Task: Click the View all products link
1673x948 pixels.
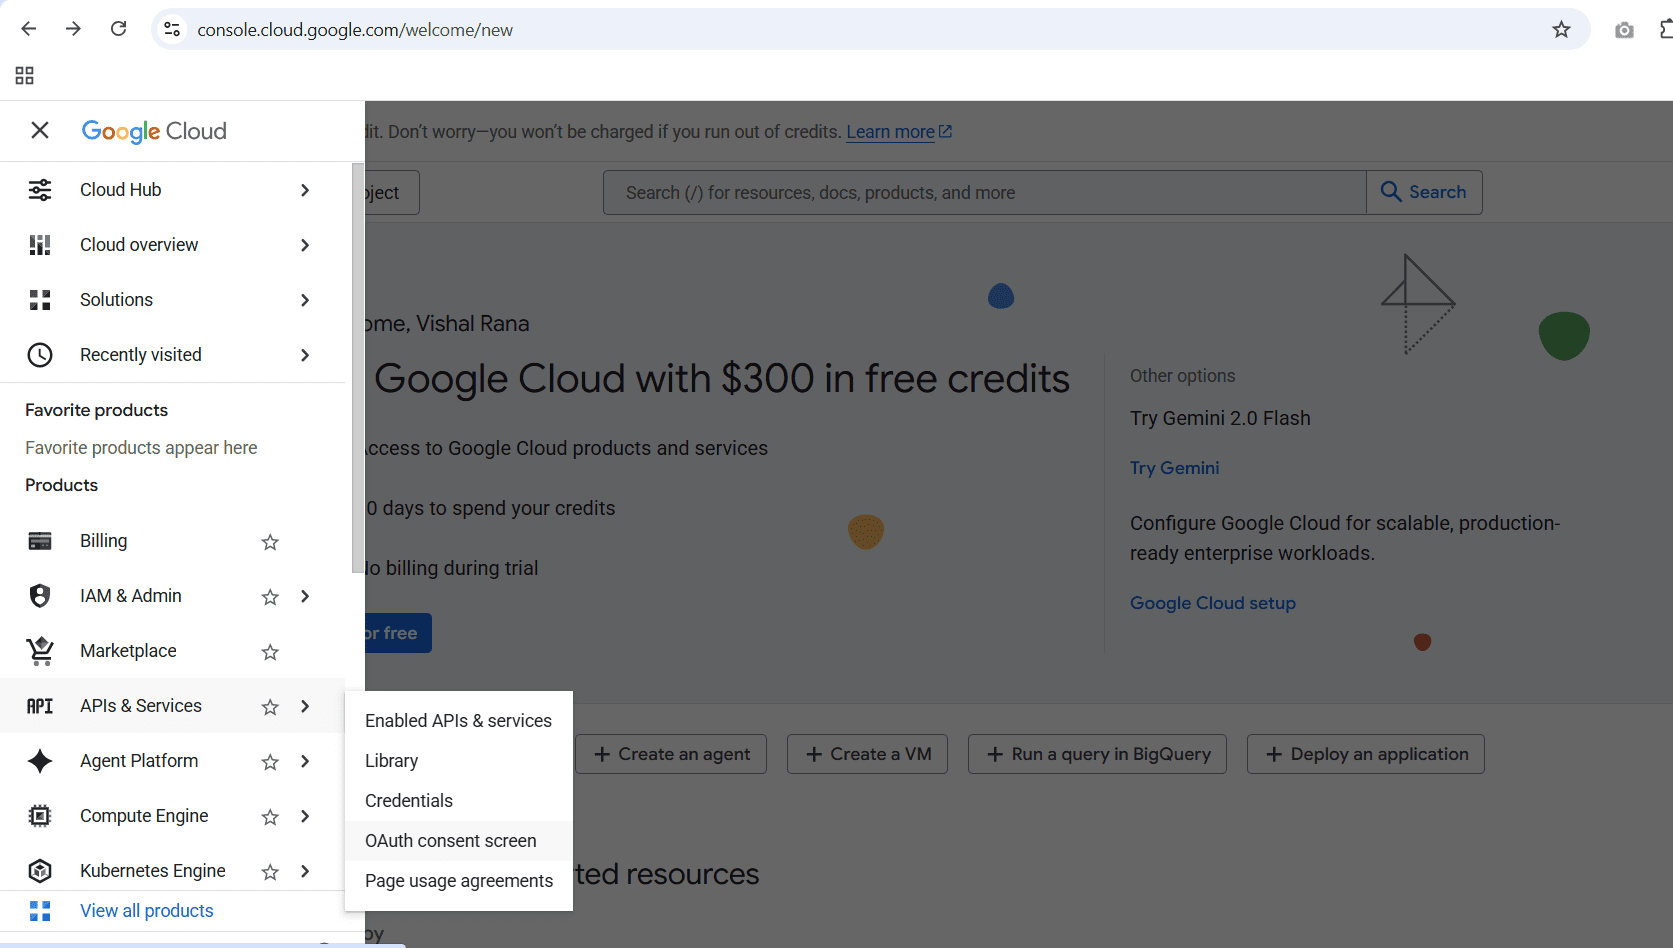Action: pos(147,911)
